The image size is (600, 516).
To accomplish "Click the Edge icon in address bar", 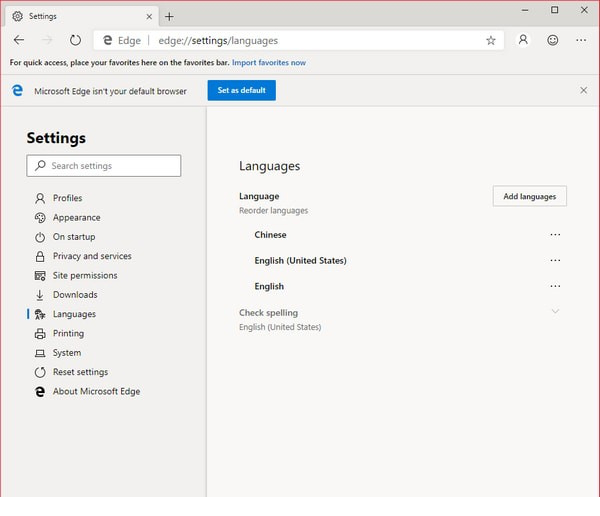I will (108, 40).
